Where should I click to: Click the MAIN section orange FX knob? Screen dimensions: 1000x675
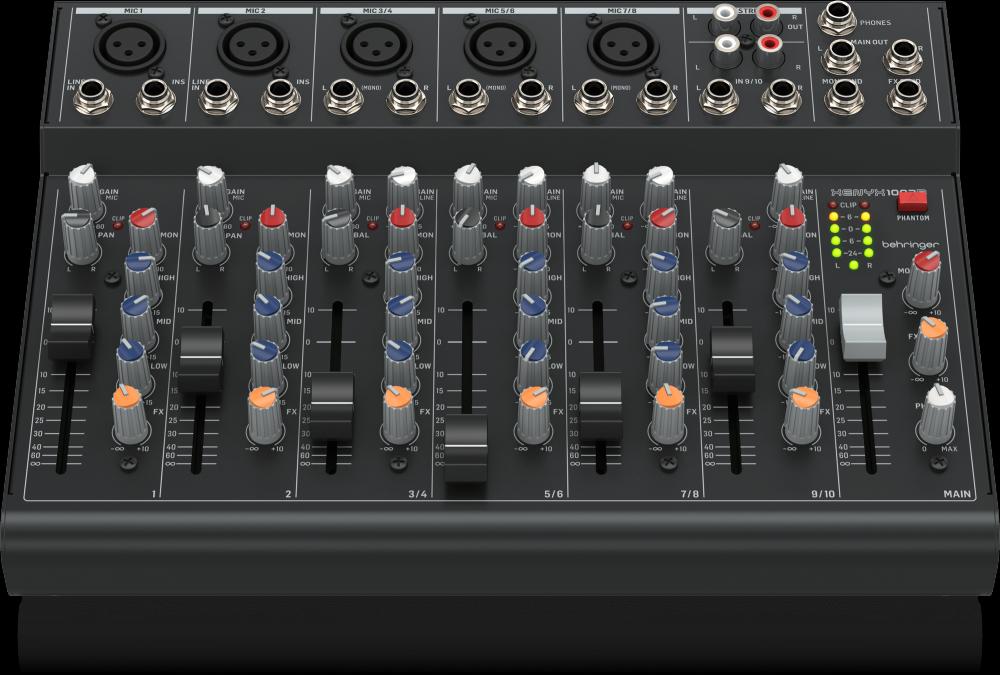point(931,331)
